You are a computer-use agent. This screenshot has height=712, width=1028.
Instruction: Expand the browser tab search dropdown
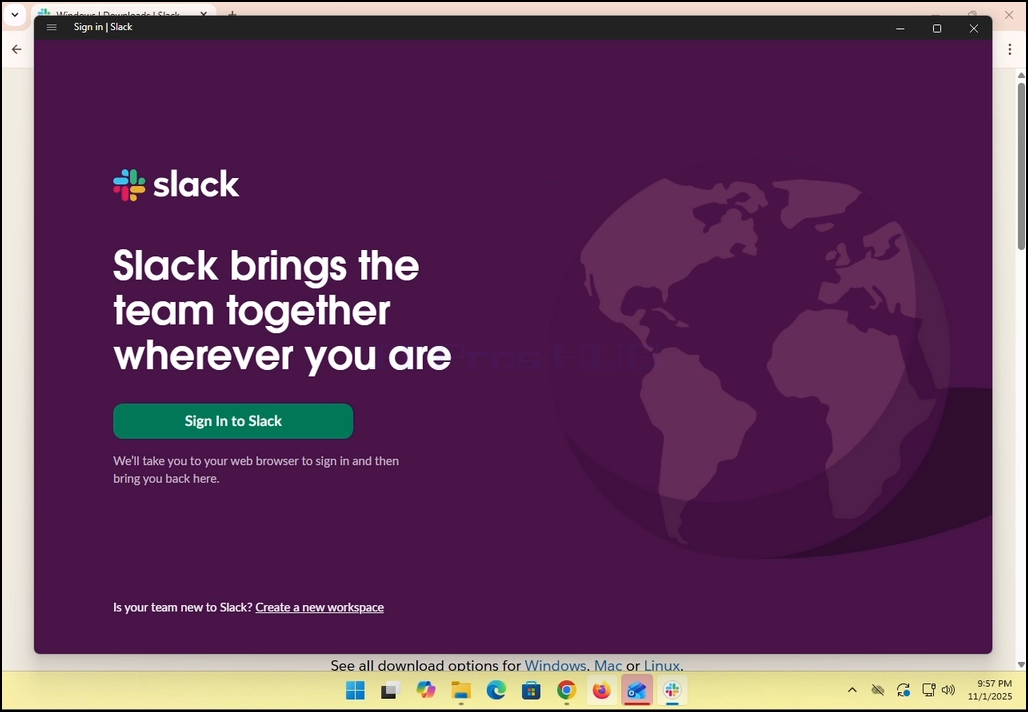click(14, 14)
